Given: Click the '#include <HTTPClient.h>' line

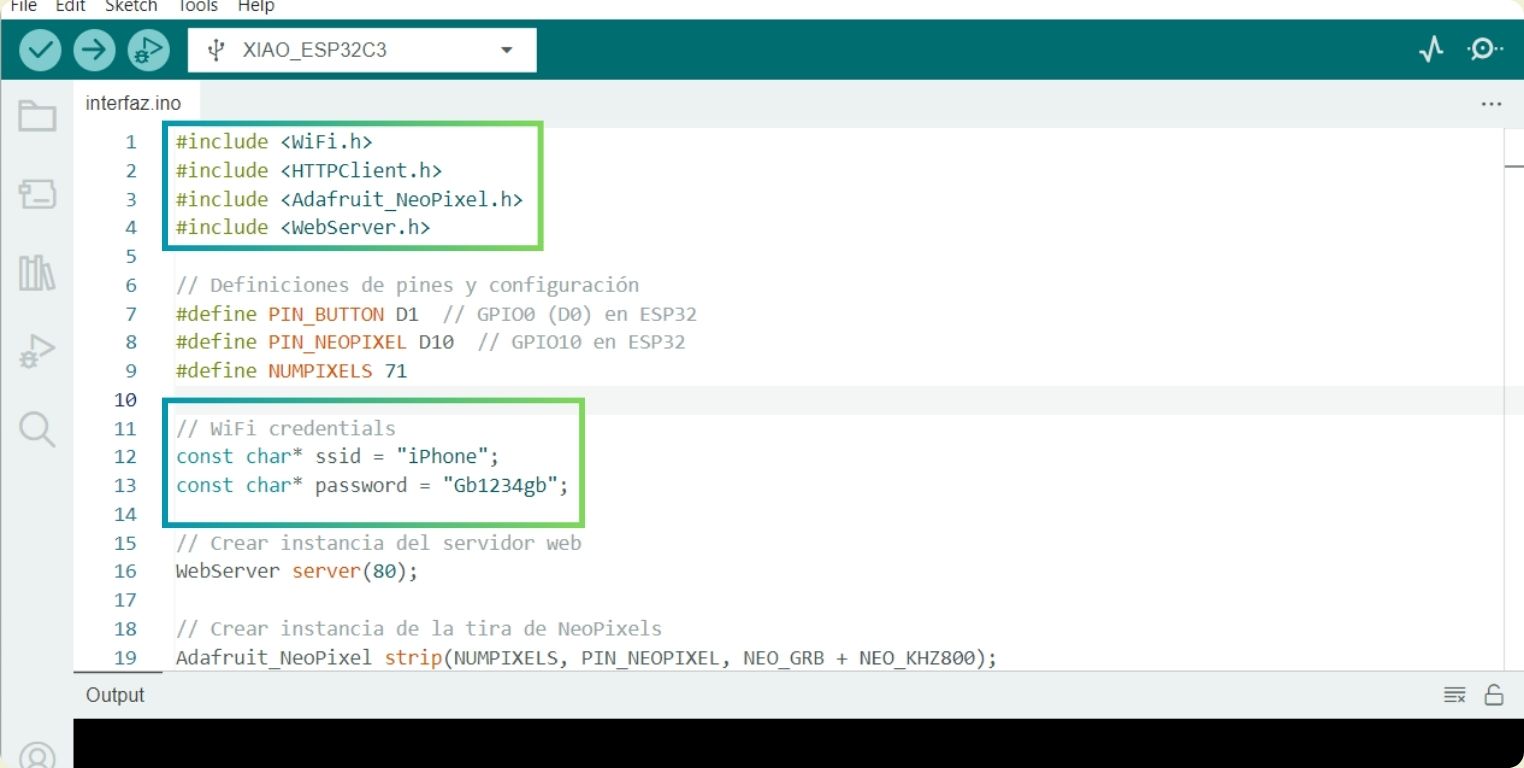Looking at the screenshot, I should pos(309,171).
